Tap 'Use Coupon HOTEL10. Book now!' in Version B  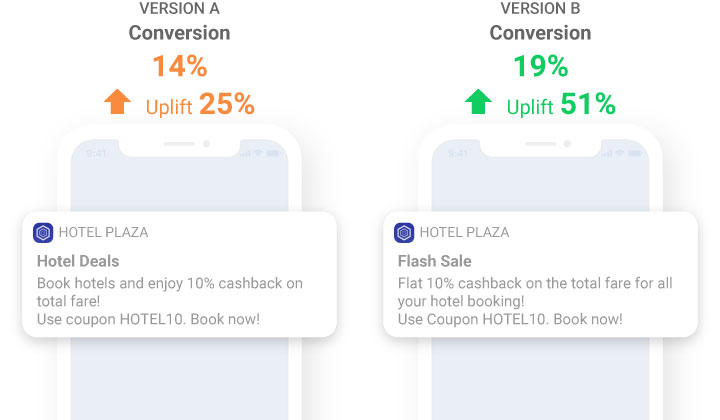[x=510, y=319]
